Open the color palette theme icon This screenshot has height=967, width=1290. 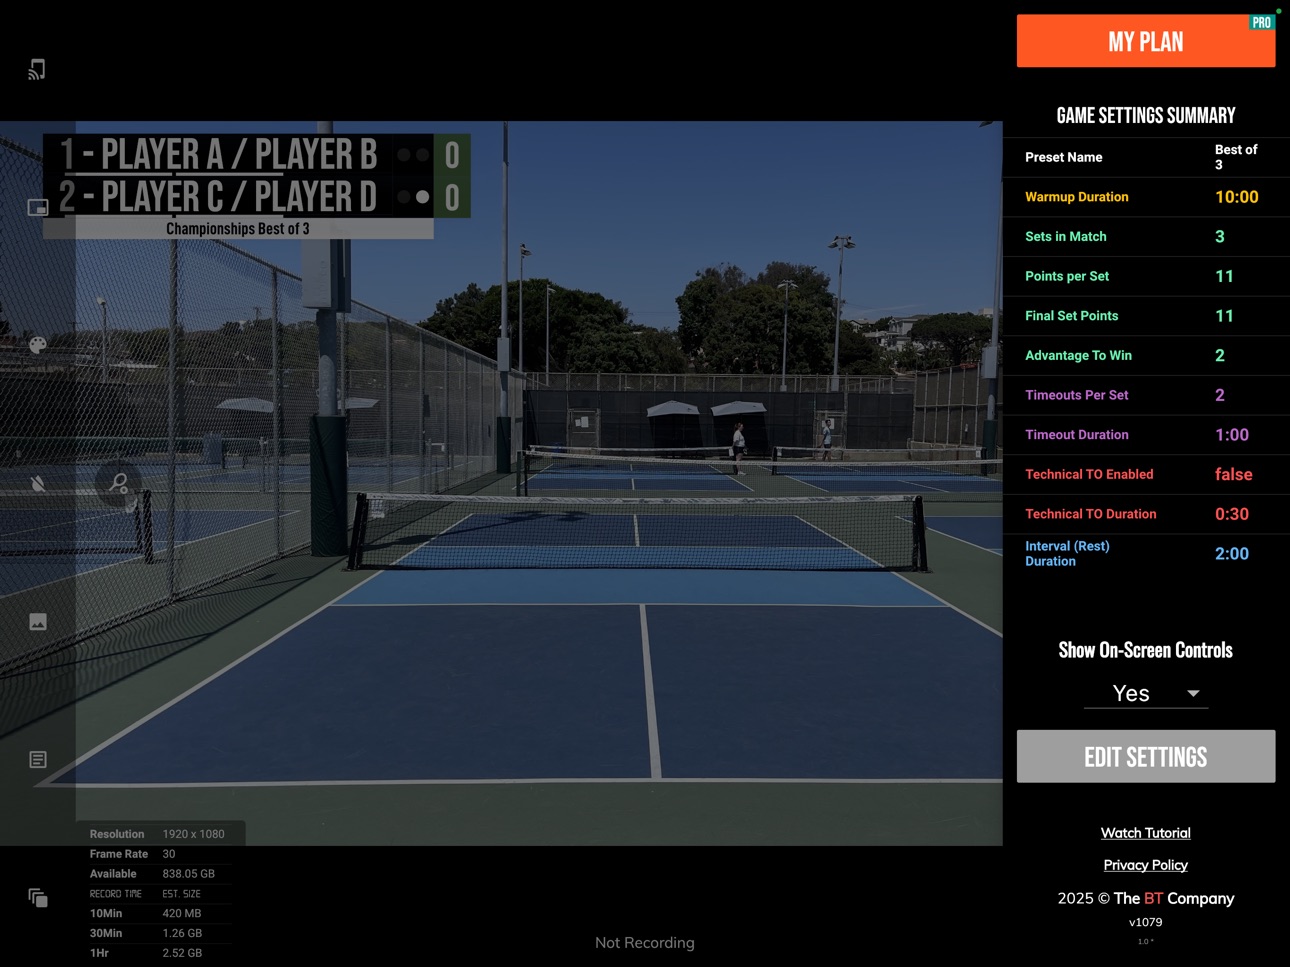click(38, 345)
